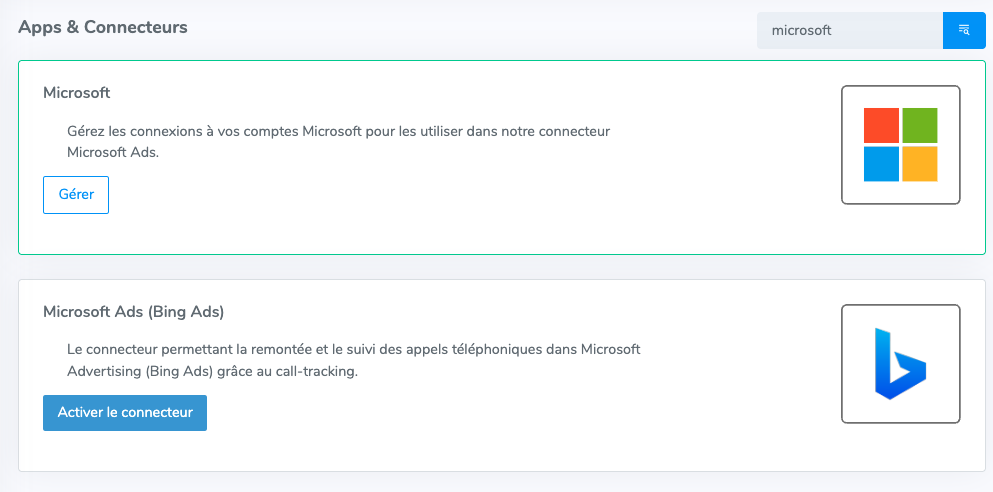This screenshot has height=492, width=993.
Task: Click the "Gérez les connexions" description line
Action: 338,131
